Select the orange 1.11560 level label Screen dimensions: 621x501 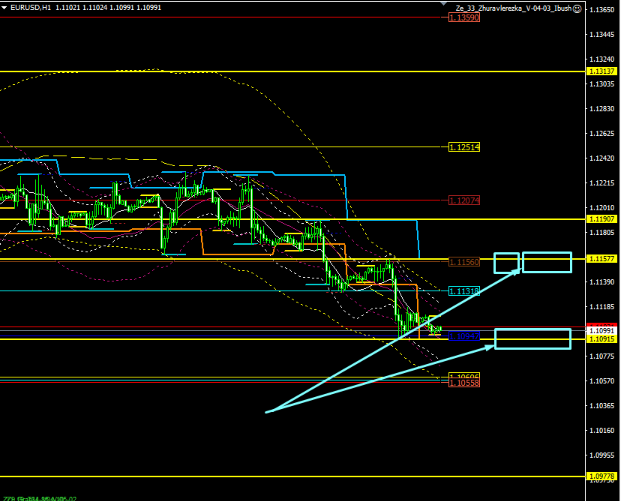point(463,261)
